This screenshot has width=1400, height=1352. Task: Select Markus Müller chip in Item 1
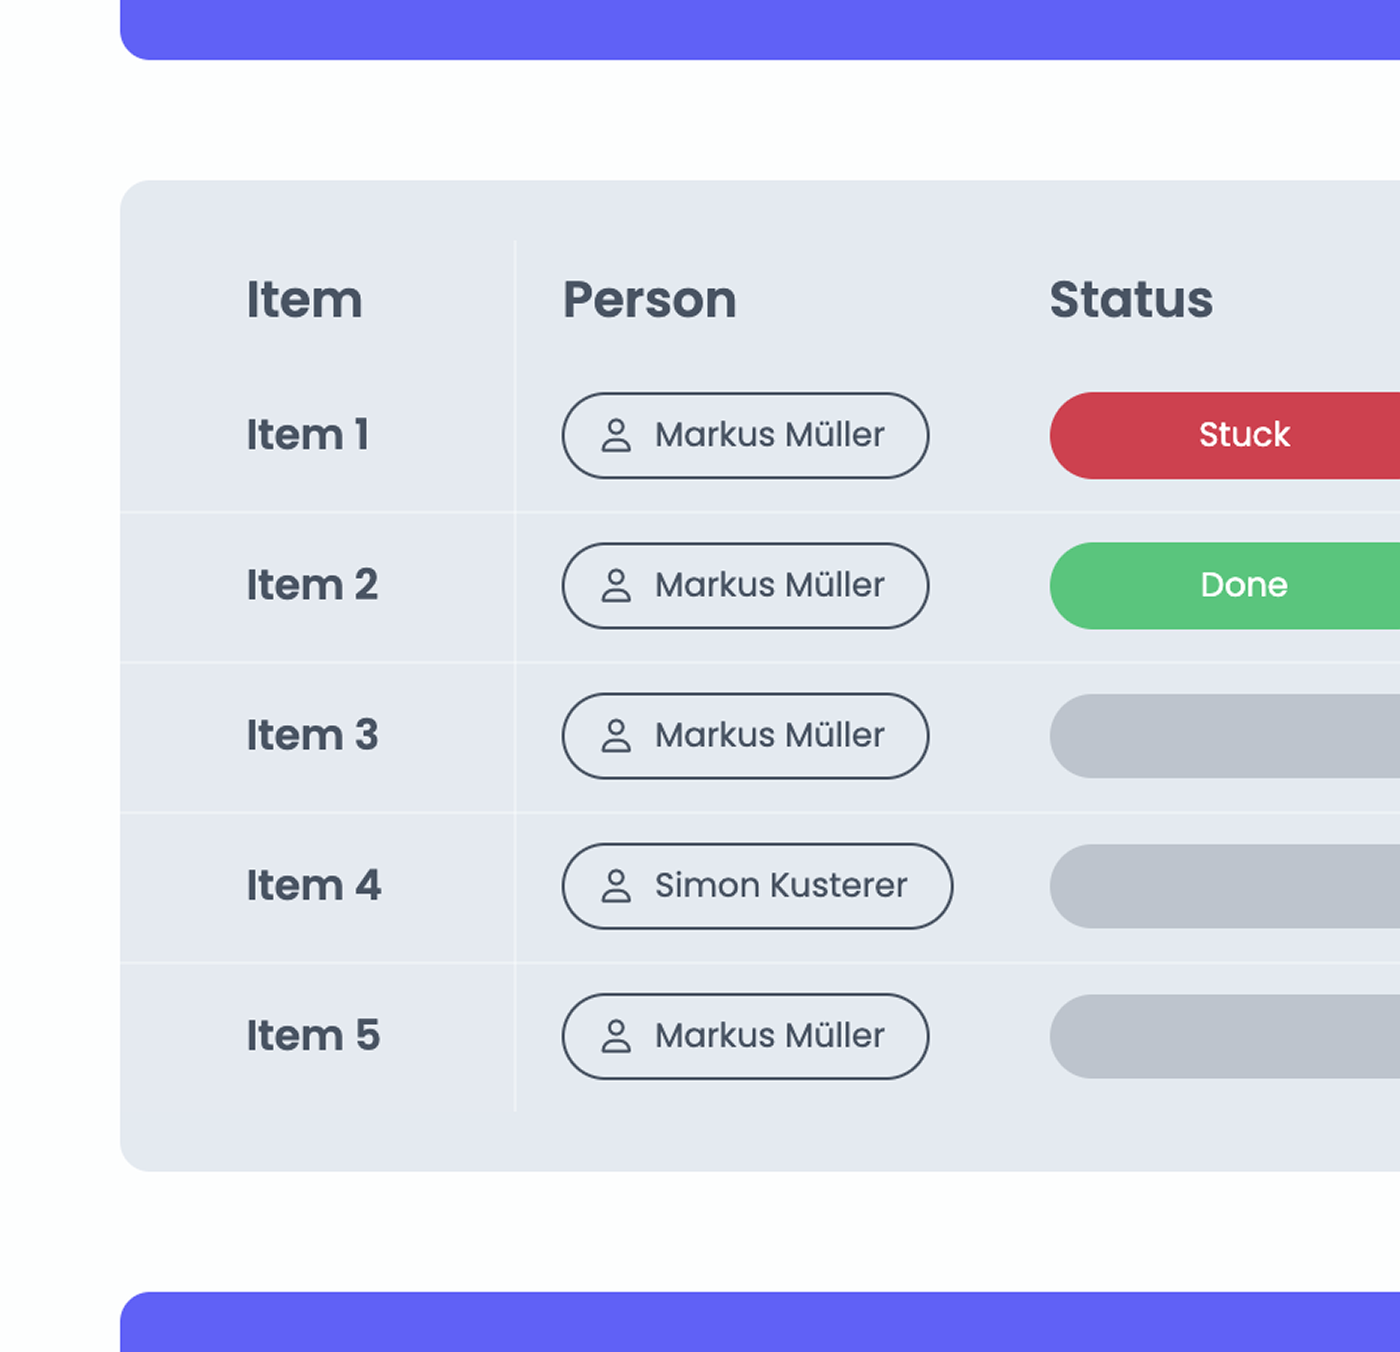click(745, 435)
